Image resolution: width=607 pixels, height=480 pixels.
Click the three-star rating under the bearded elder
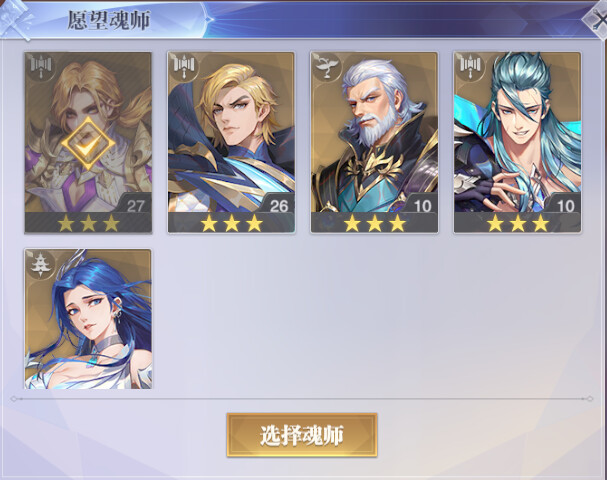pyautogui.click(x=374, y=223)
